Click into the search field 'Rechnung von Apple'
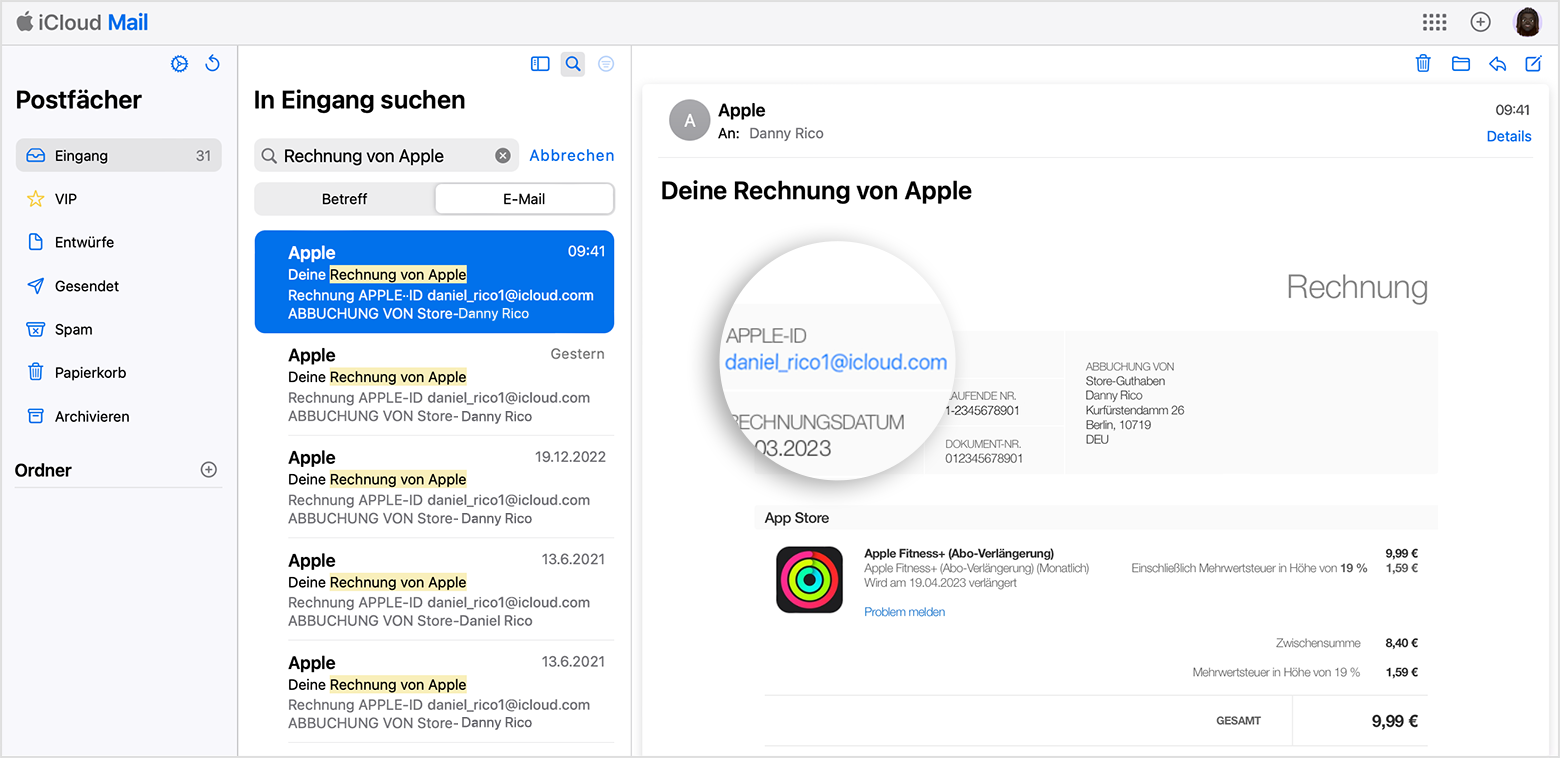The height and width of the screenshot is (758, 1560). coord(386,156)
